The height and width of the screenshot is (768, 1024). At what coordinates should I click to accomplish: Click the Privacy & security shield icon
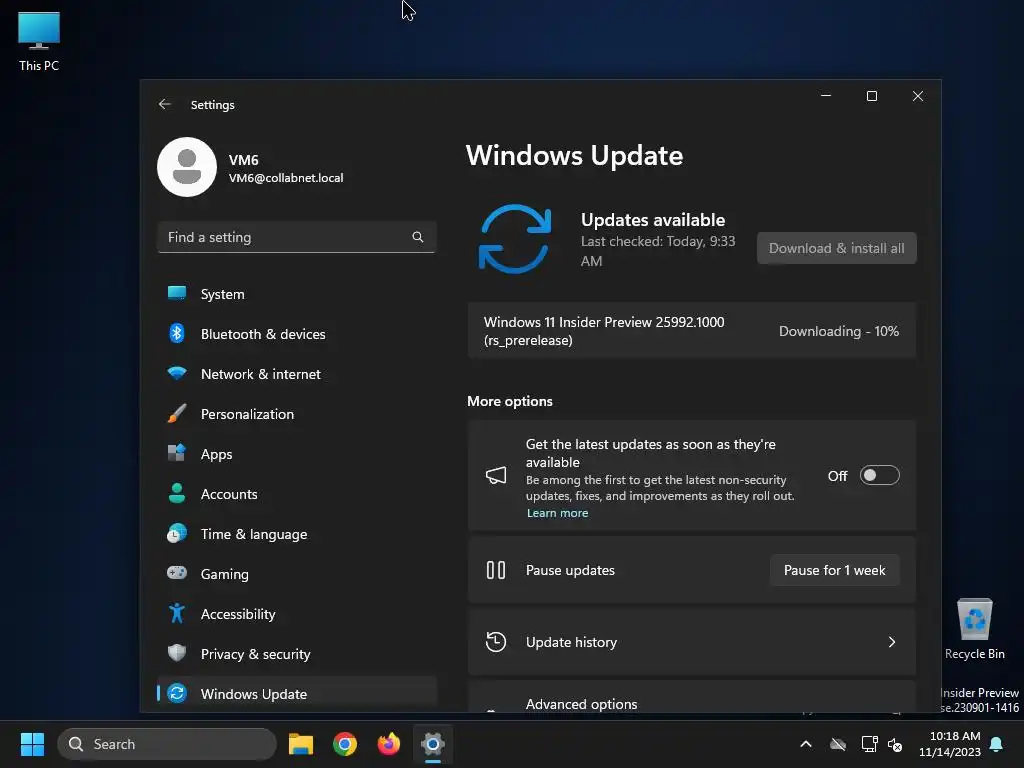click(x=176, y=653)
